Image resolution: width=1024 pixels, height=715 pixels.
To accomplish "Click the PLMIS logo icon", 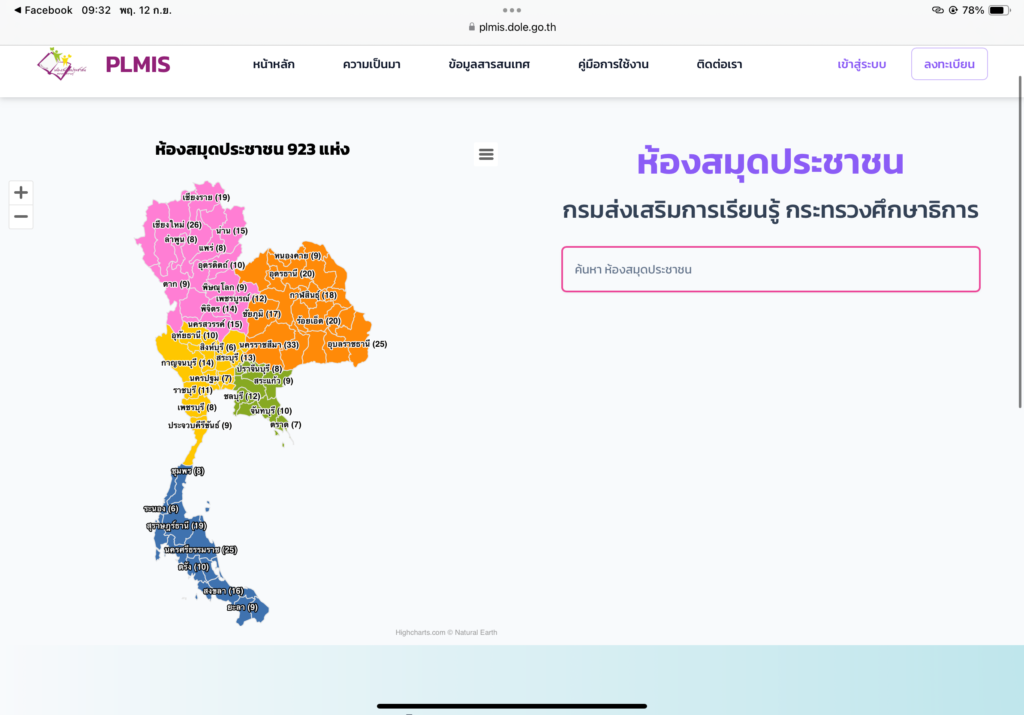I will 62,65.
